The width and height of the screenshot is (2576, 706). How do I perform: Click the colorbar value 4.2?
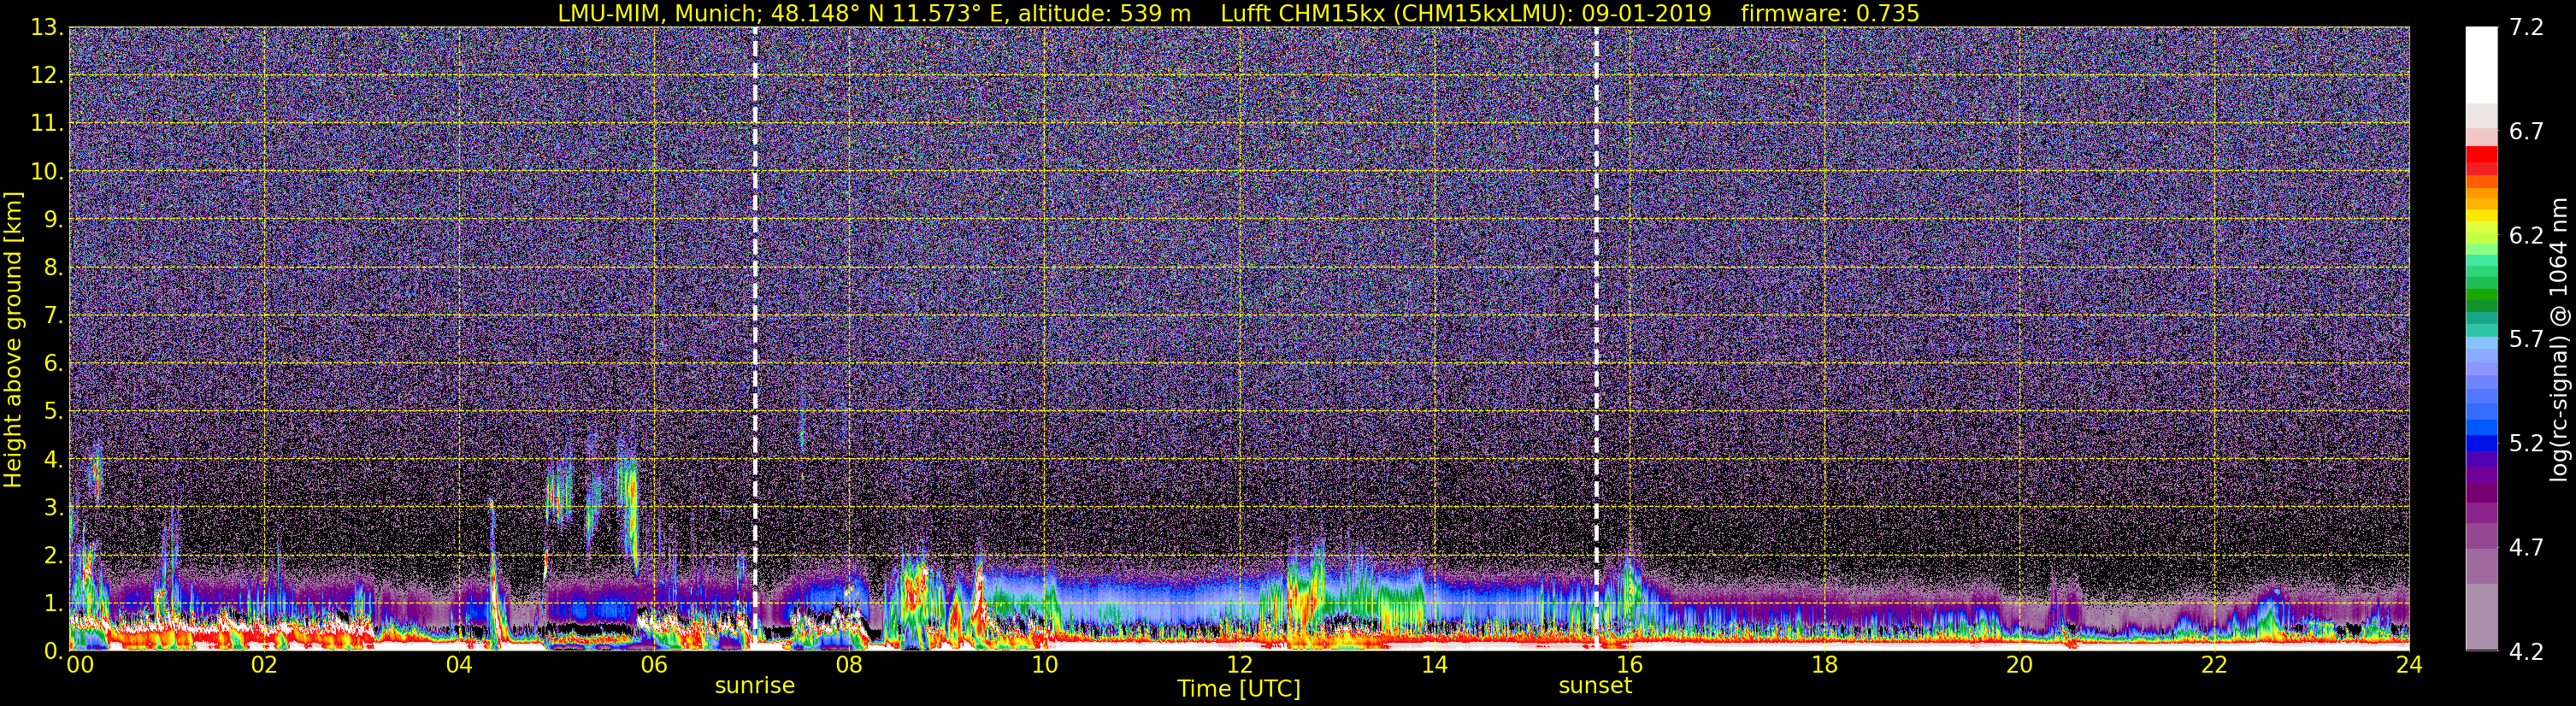2526,651
